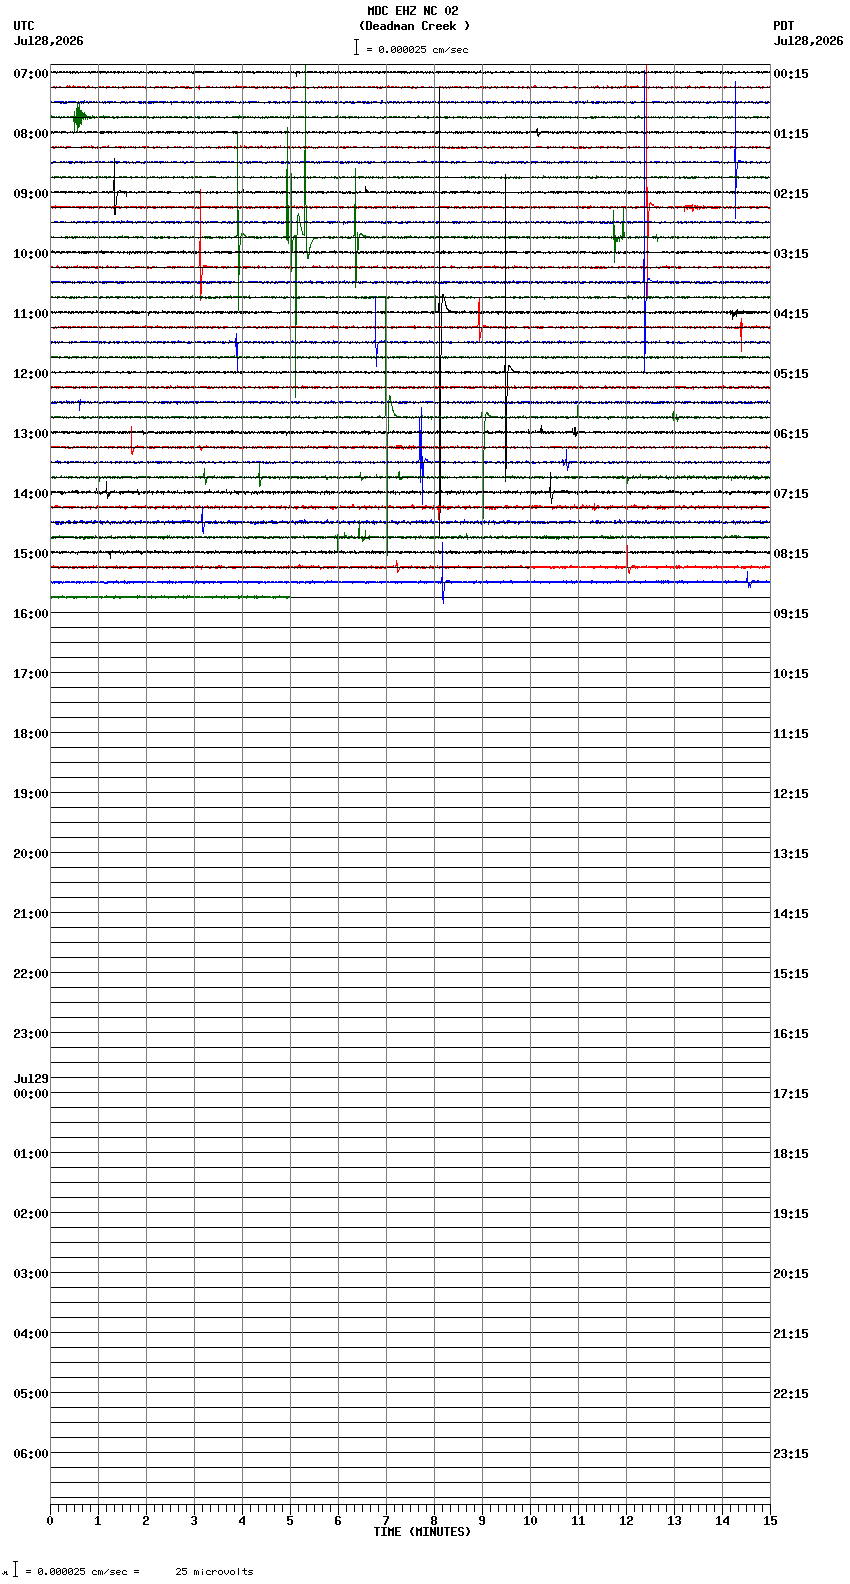Click the end of the green 15:45 trace
The height and width of the screenshot is (1584, 850).
coord(288,597)
